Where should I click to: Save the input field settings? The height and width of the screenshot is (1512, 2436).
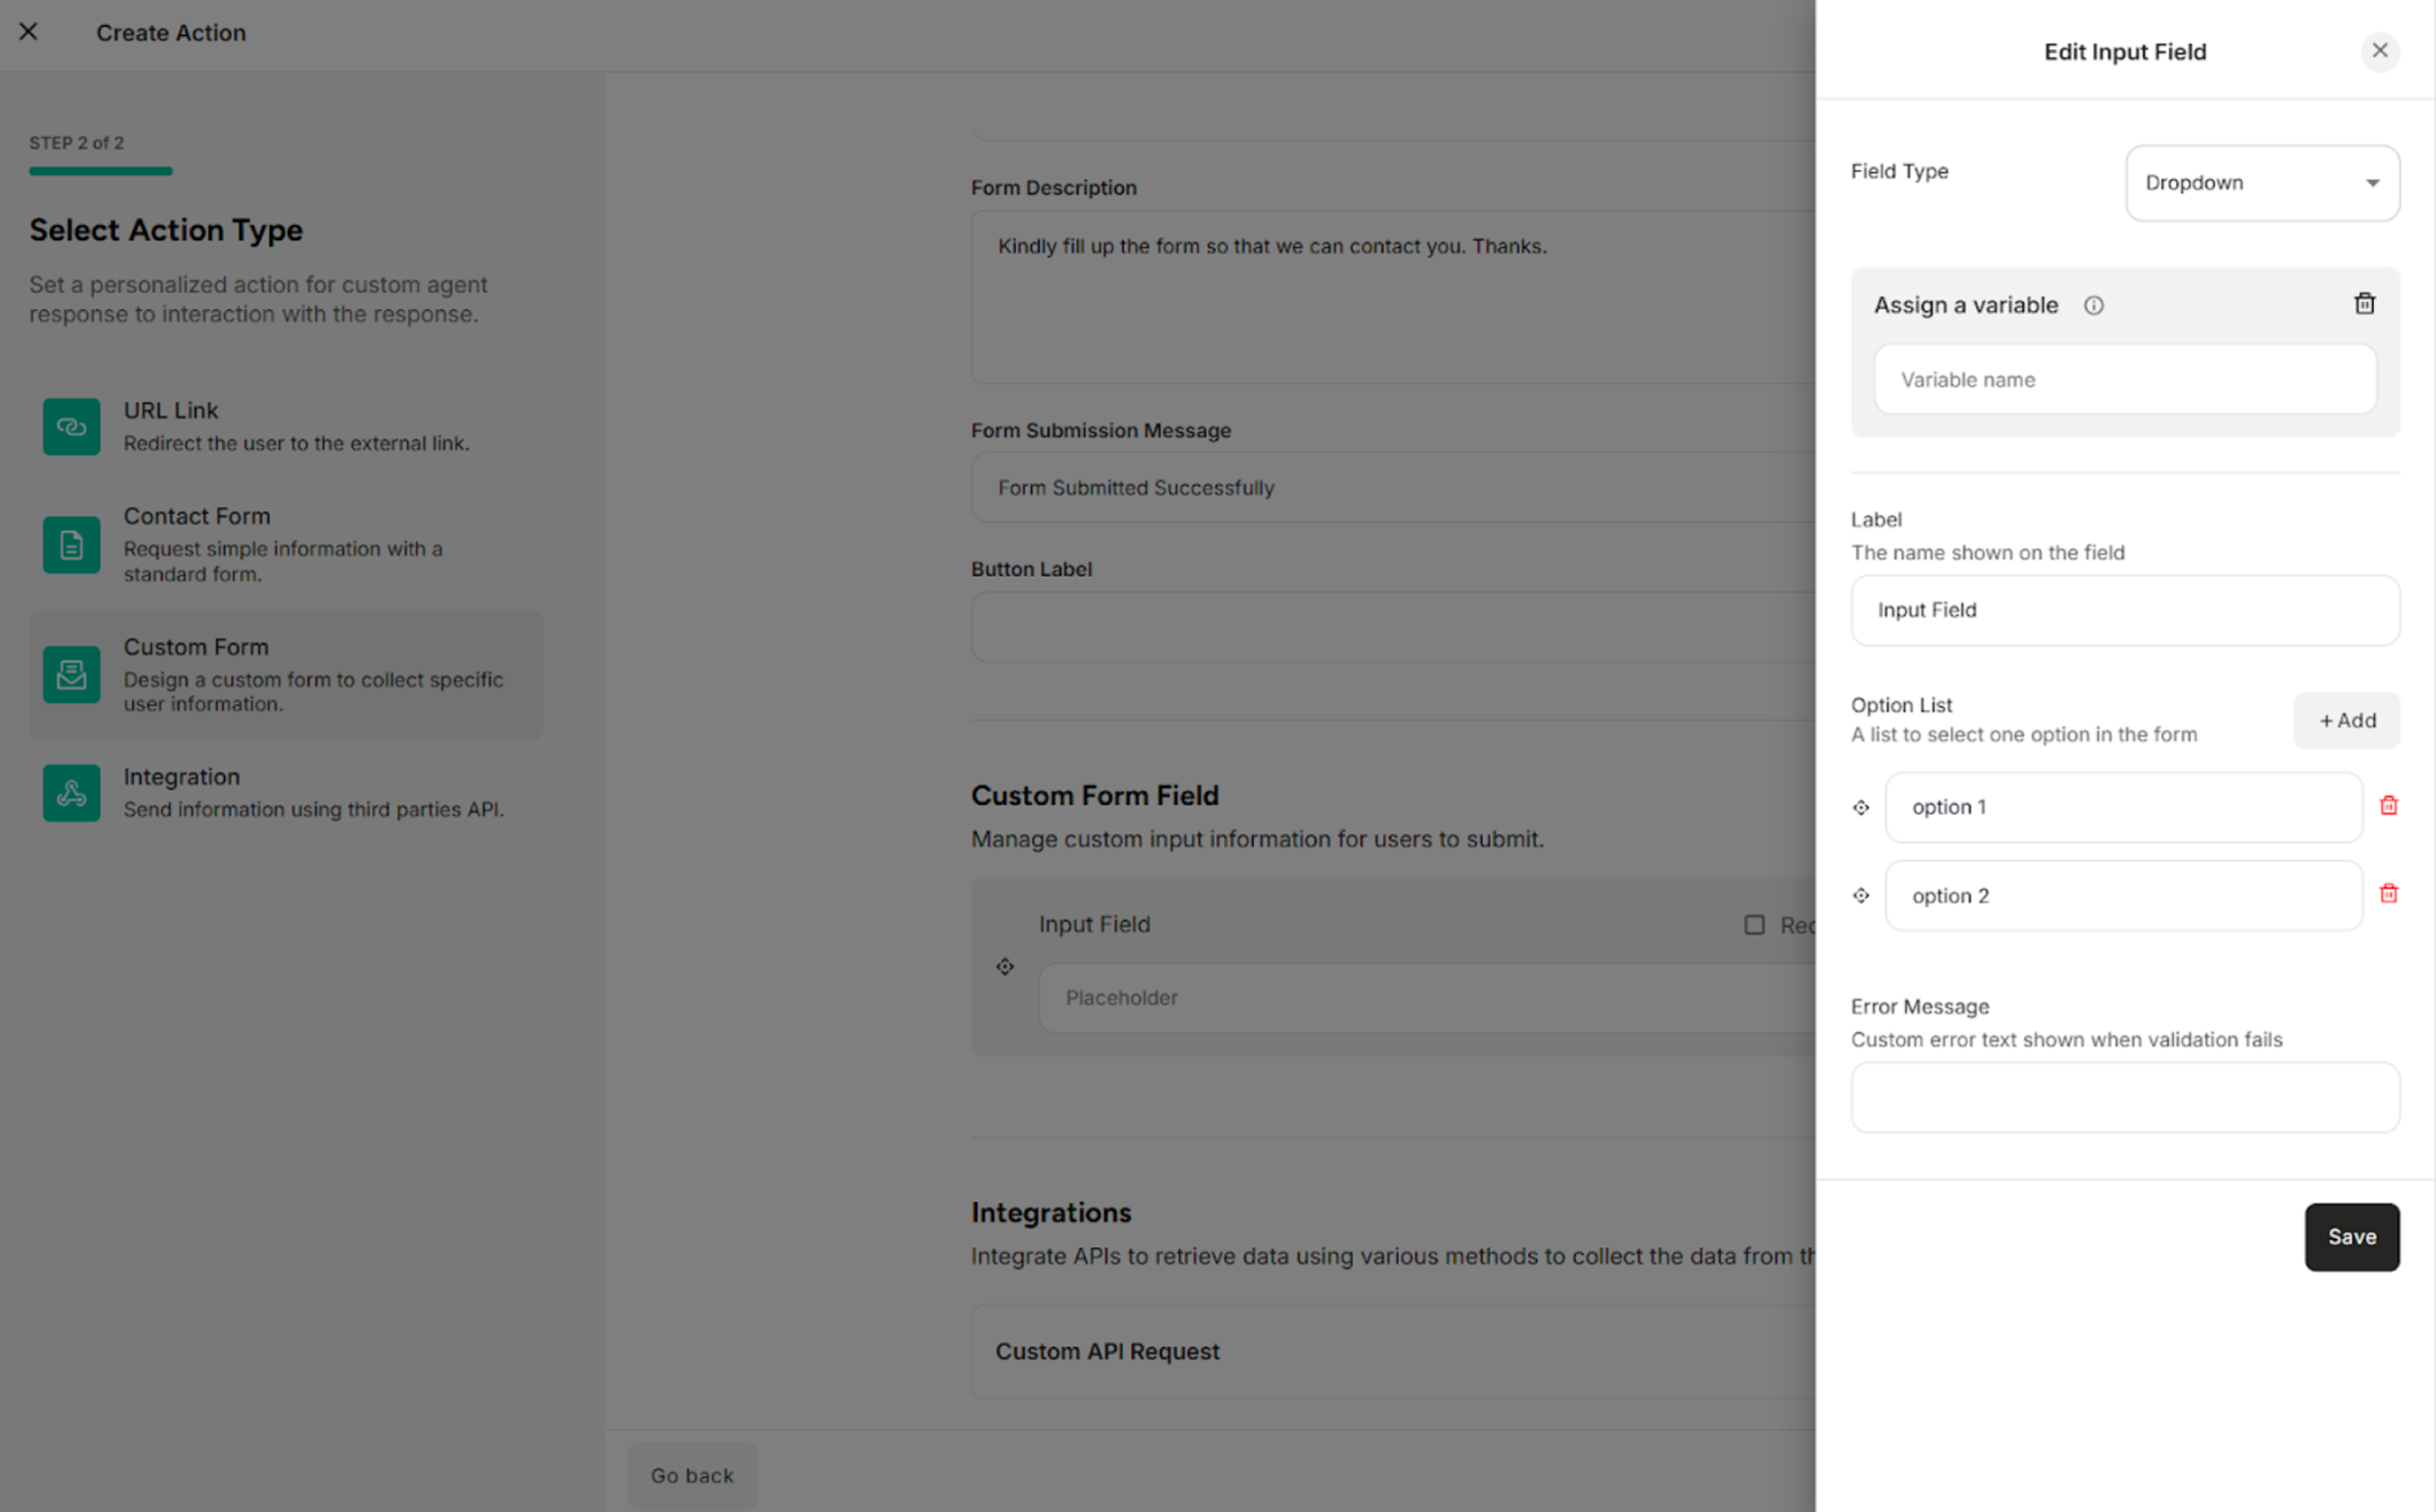(x=2351, y=1236)
